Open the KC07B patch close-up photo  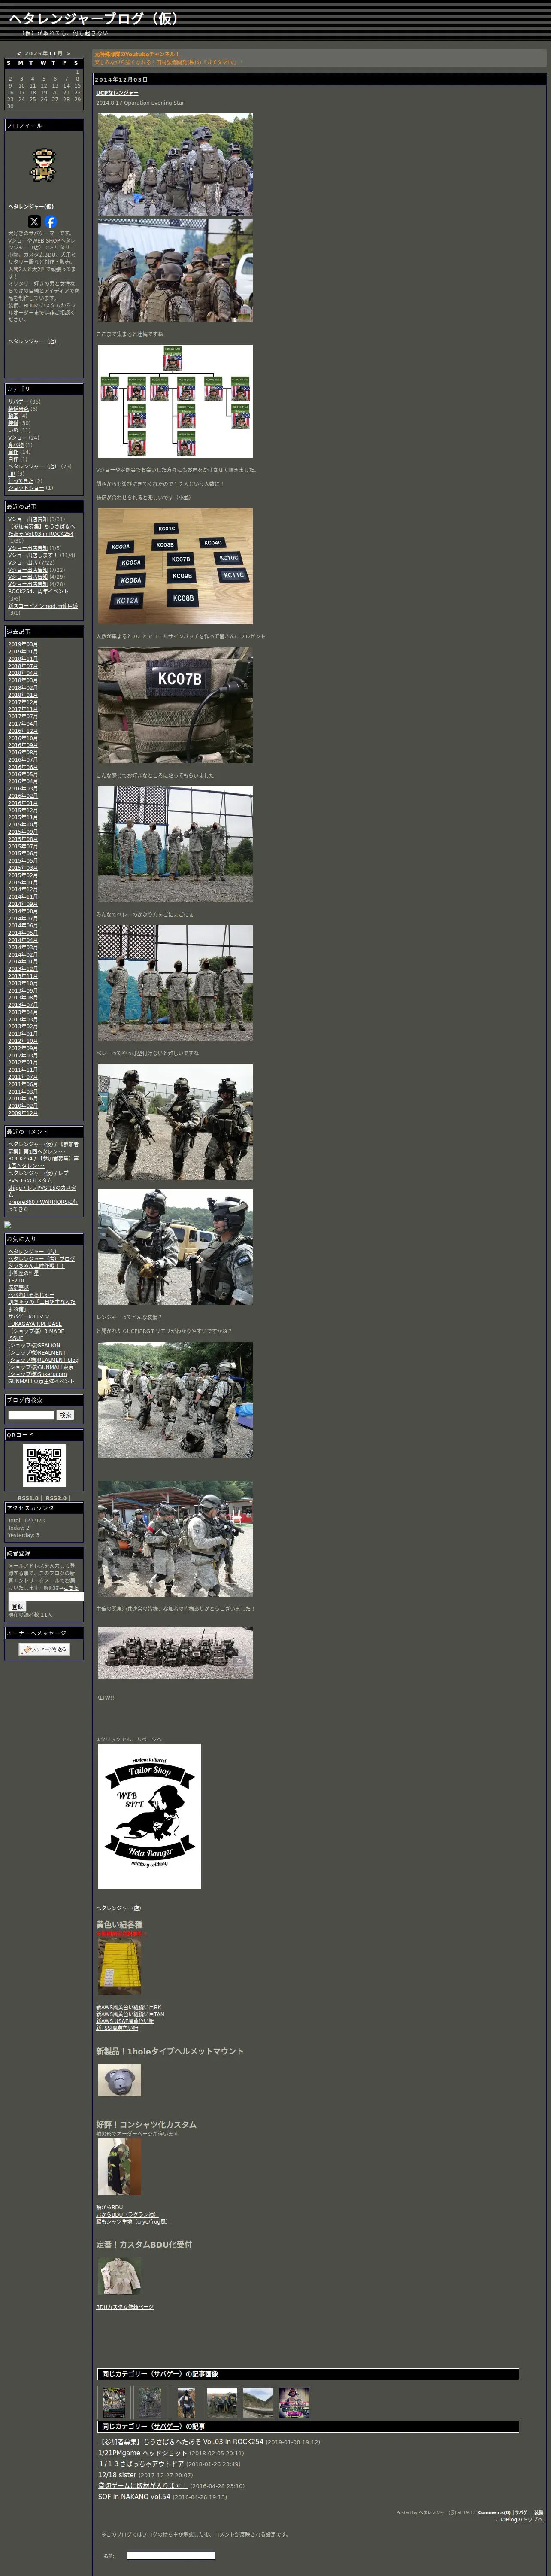pos(175,705)
